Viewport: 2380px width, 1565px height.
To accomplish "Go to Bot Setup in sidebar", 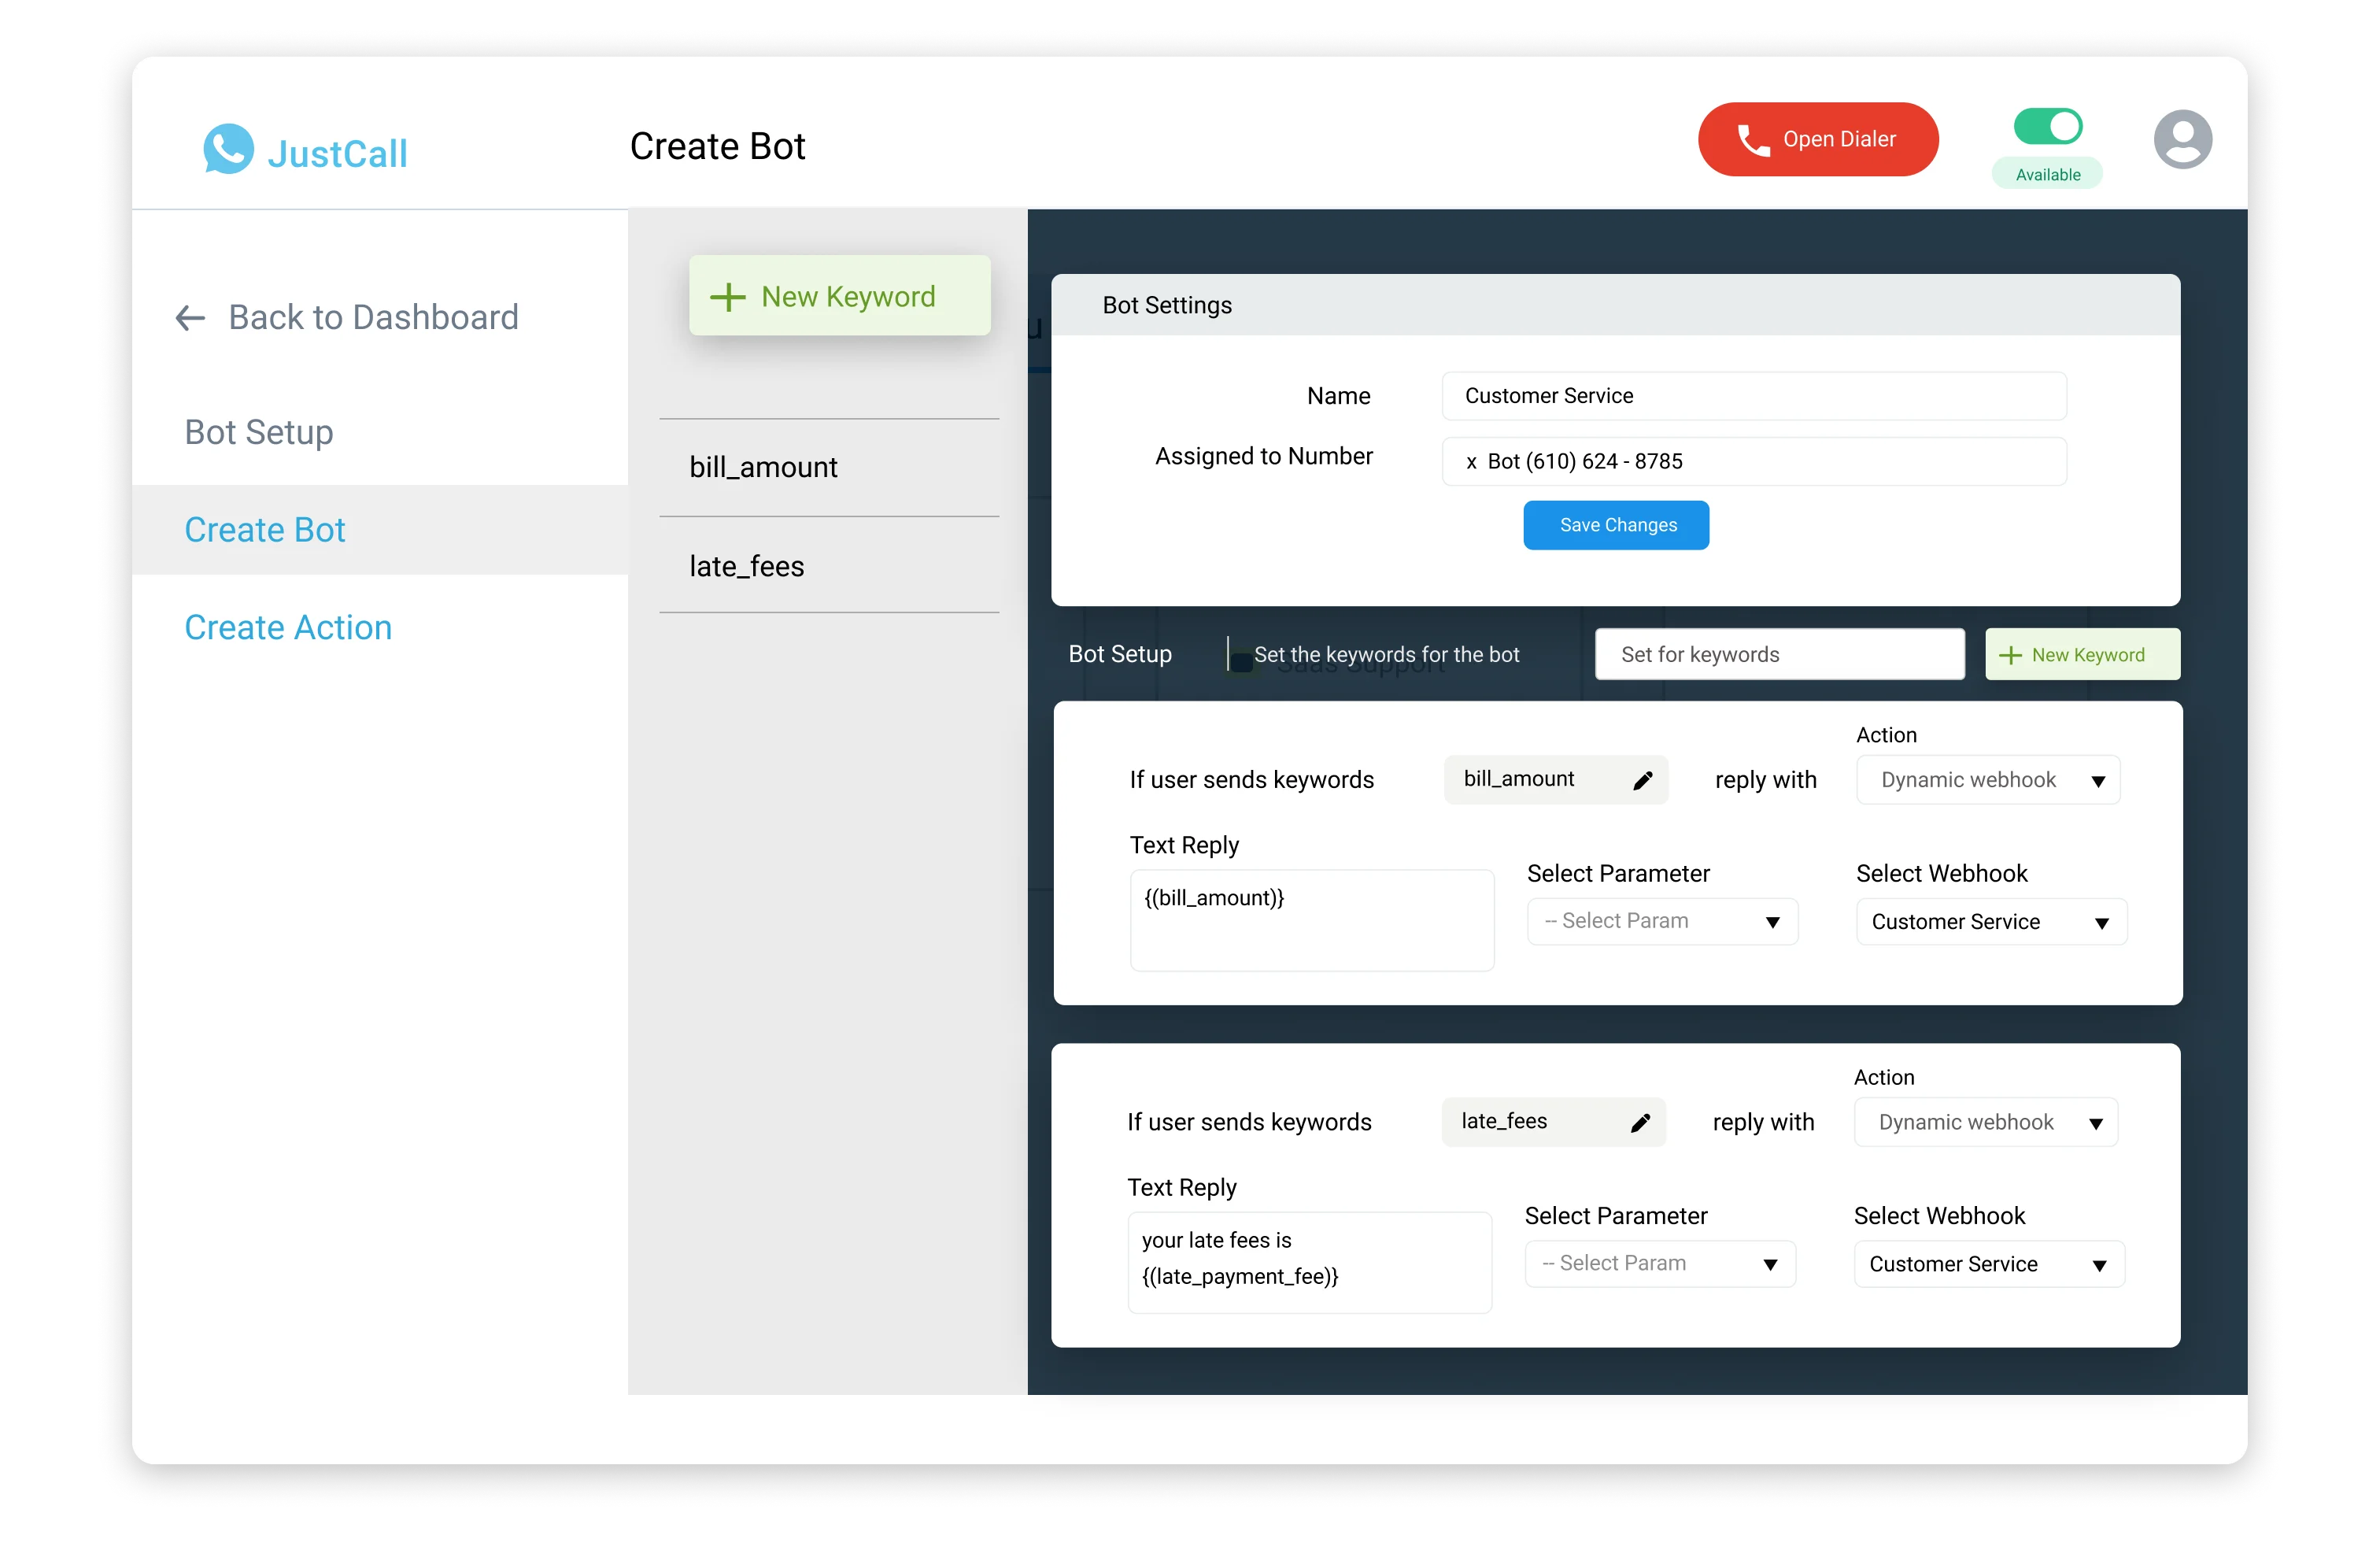I will (x=259, y=432).
